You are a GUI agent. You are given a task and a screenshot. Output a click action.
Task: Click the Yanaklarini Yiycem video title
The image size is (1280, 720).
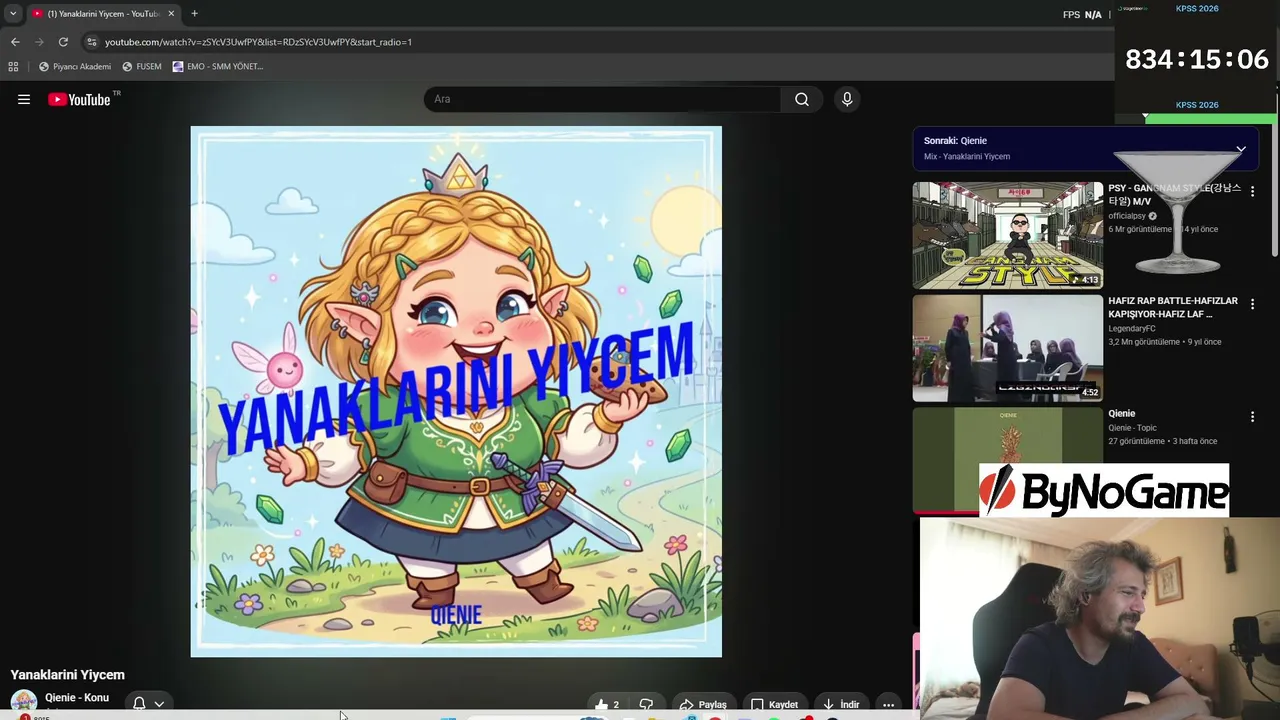(x=68, y=675)
